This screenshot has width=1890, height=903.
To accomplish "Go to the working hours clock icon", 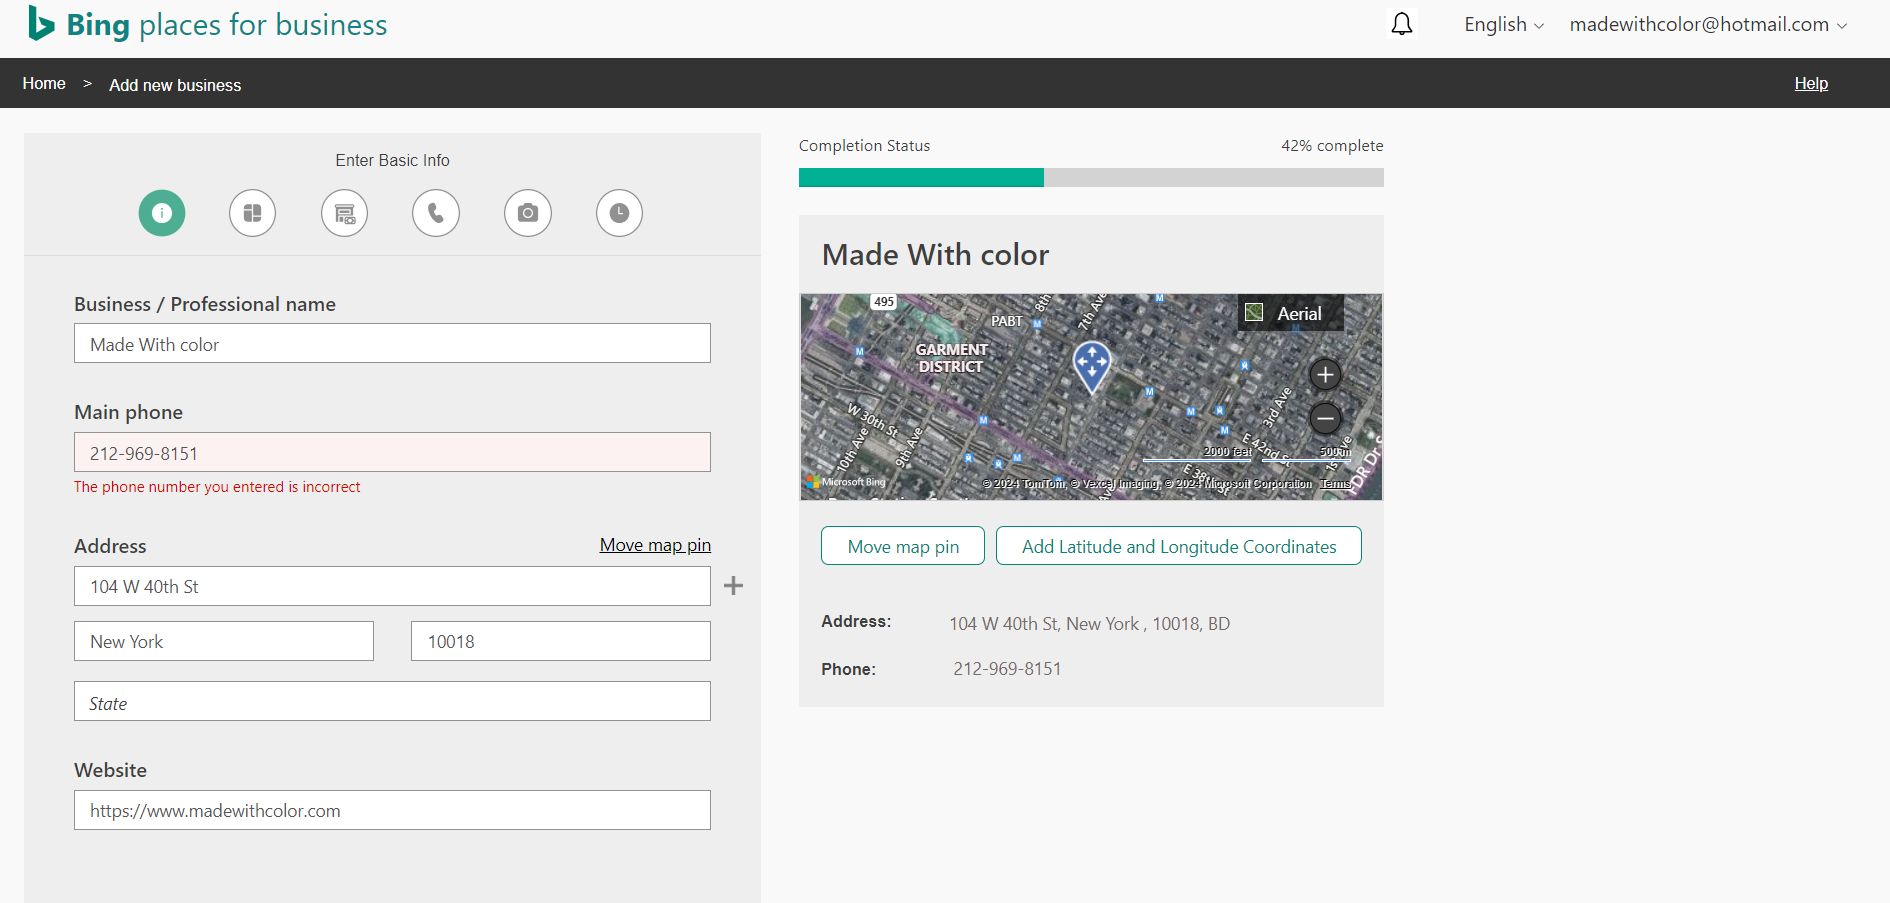I will click(x=620, y=213).
